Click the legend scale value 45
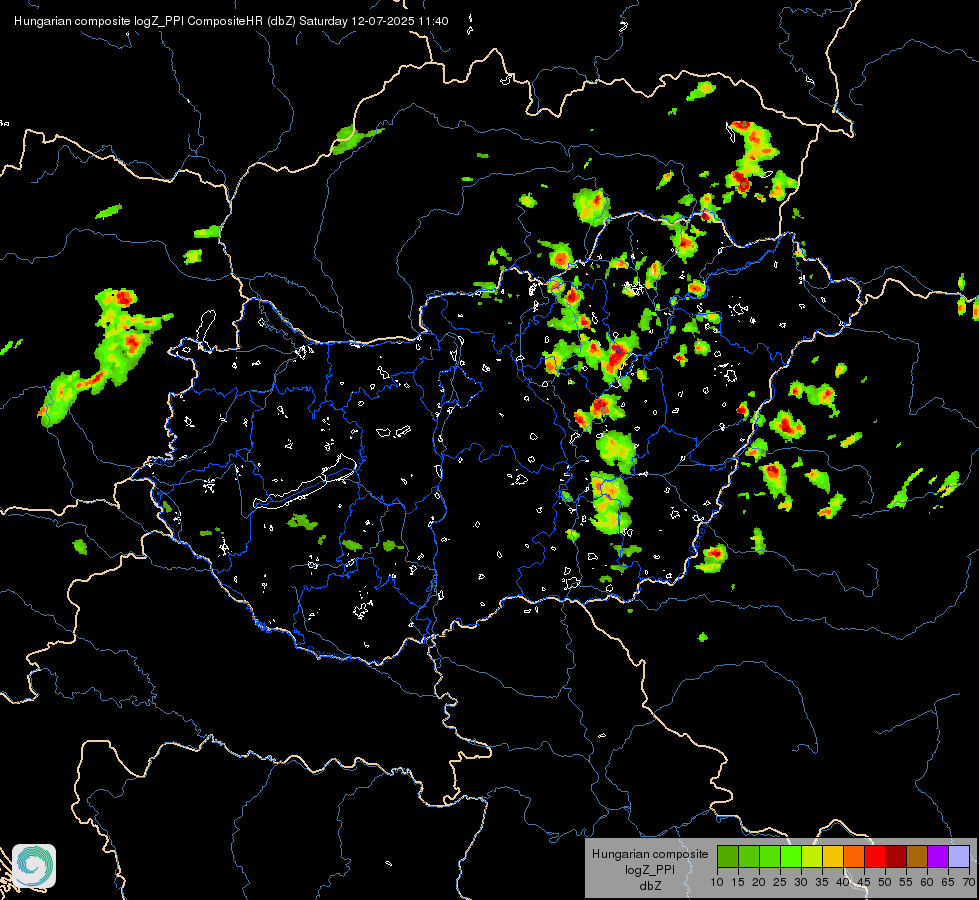The image size is (979, 900). click(864, 882)
